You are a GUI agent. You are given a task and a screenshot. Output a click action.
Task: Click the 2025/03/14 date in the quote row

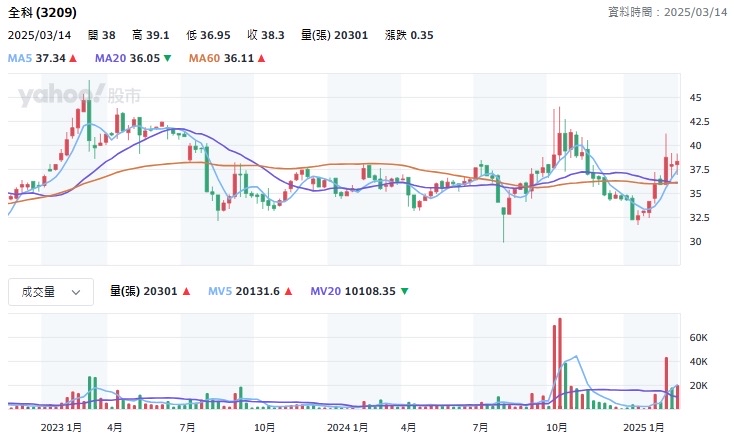pyautogui.click(x=39, y=36)
